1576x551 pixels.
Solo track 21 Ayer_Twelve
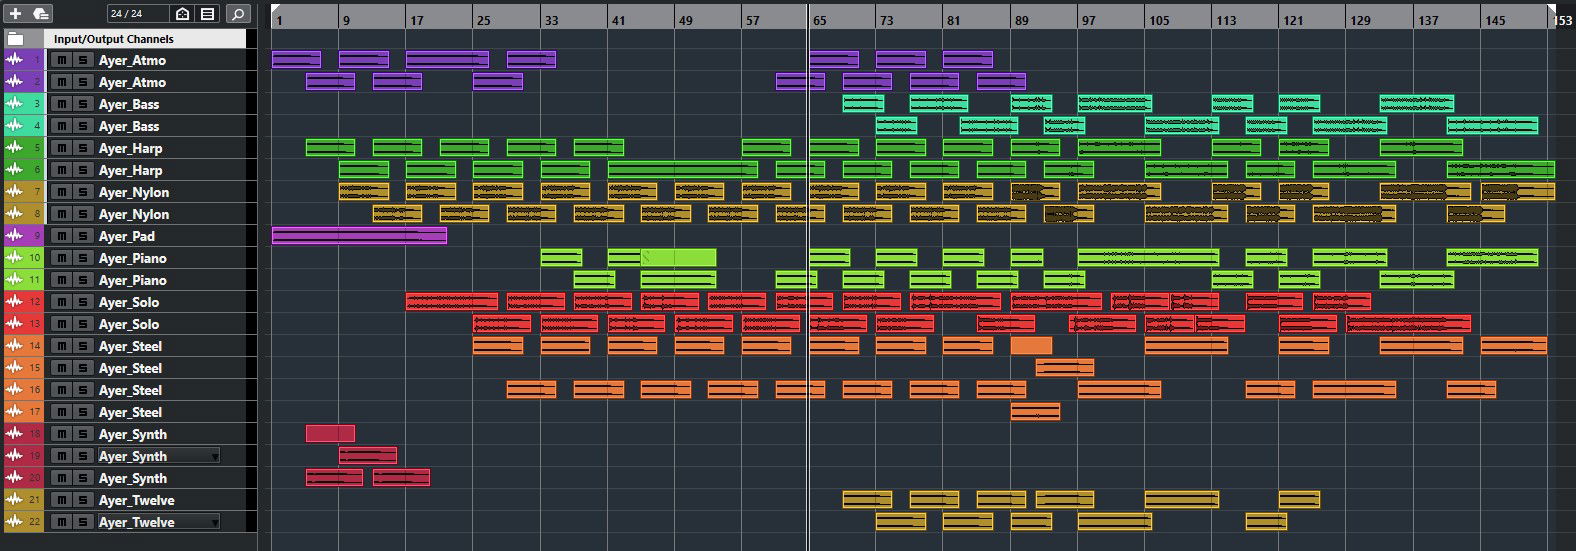coord(83,500)
